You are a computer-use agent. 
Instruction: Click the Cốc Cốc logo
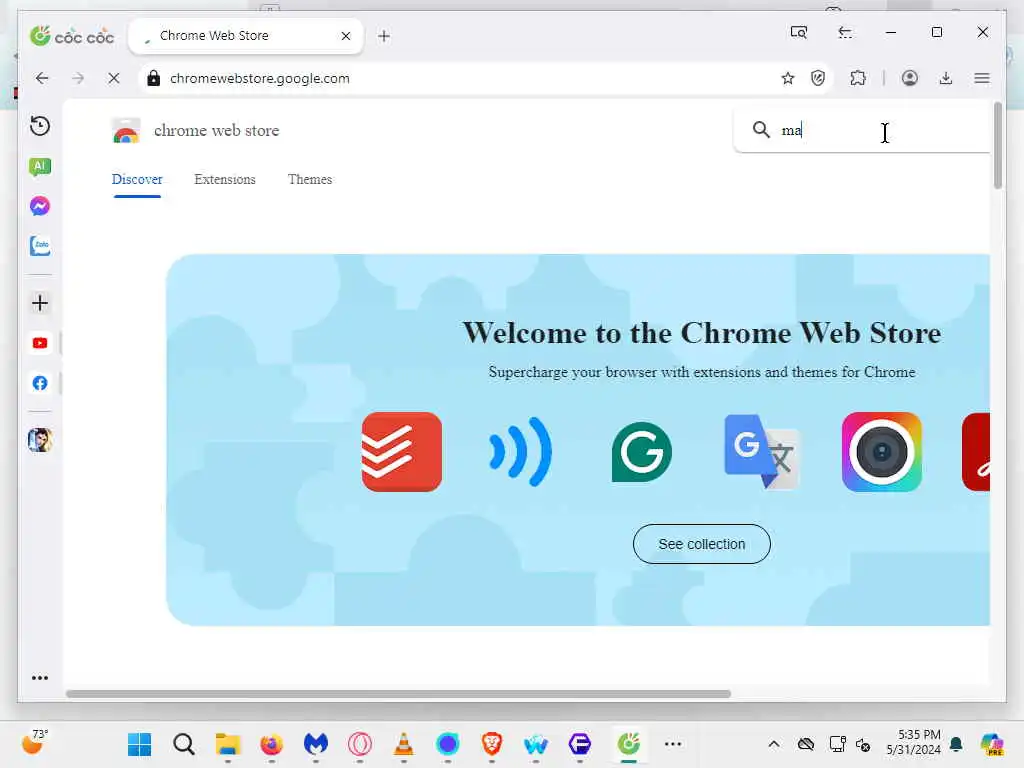pyautogui.click(x=72, y=35)
